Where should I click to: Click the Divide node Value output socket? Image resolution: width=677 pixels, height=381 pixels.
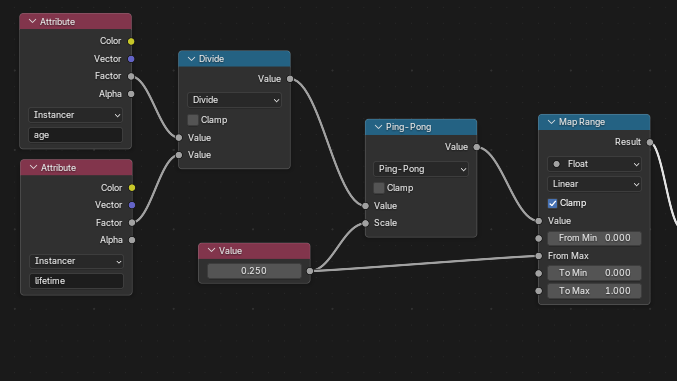290,79
